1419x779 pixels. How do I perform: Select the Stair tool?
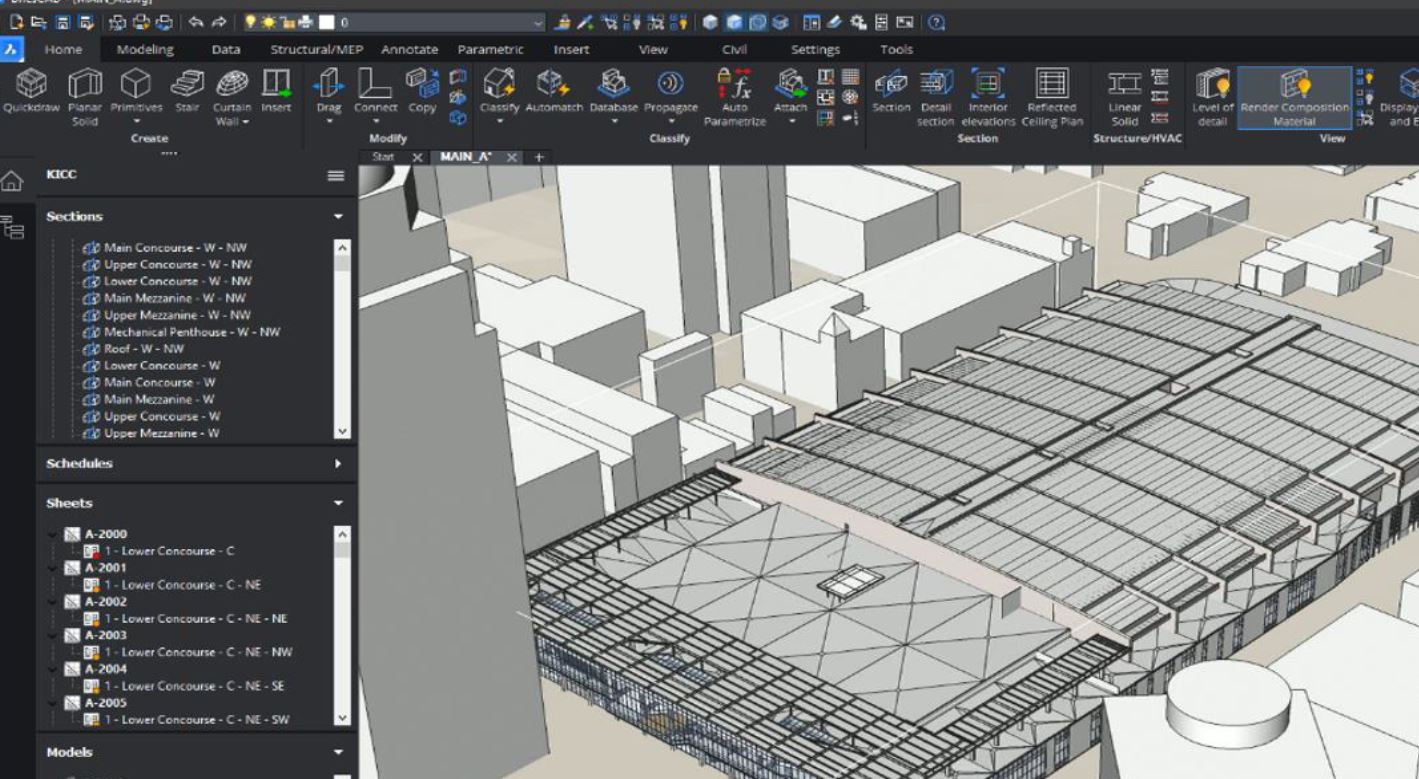[187, 92]
